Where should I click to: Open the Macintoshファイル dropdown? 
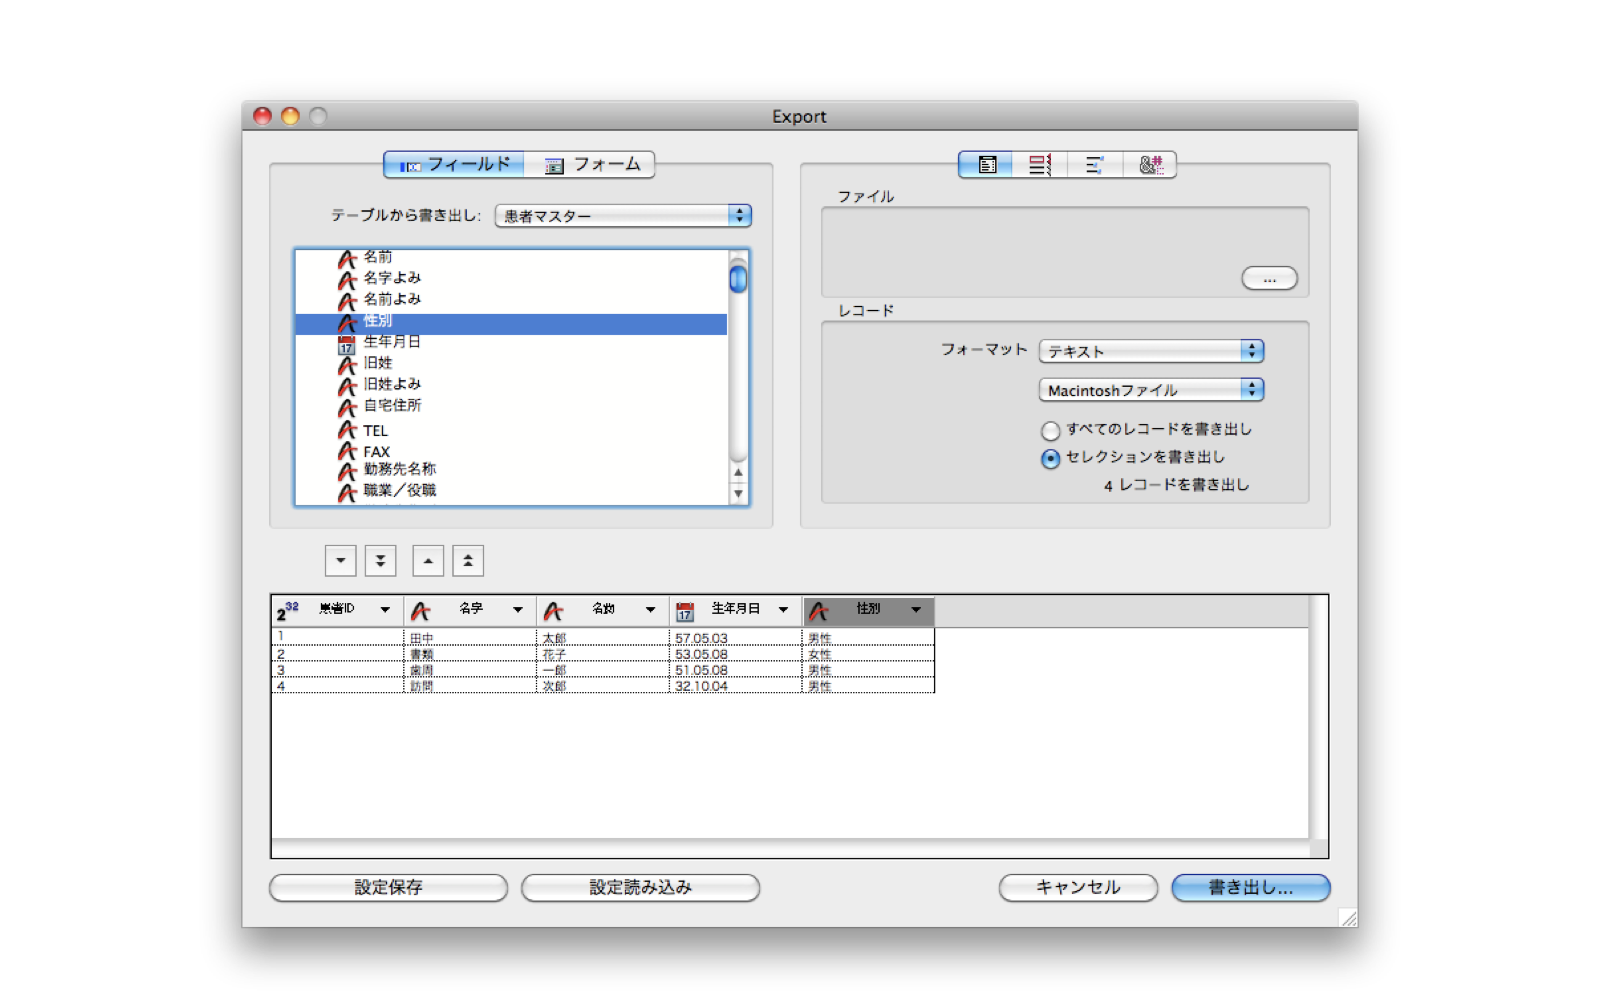click(x=1150, y=390)
